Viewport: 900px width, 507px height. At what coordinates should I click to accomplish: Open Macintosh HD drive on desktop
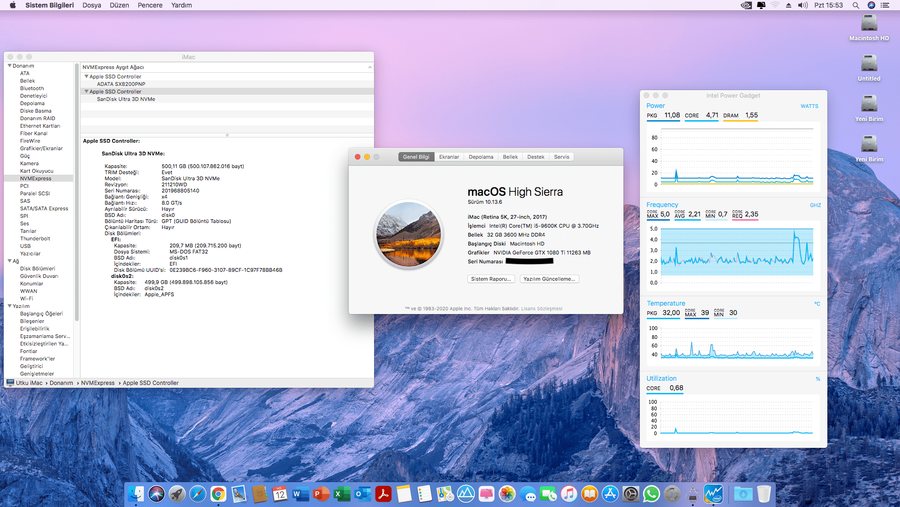tap(869, 28)
